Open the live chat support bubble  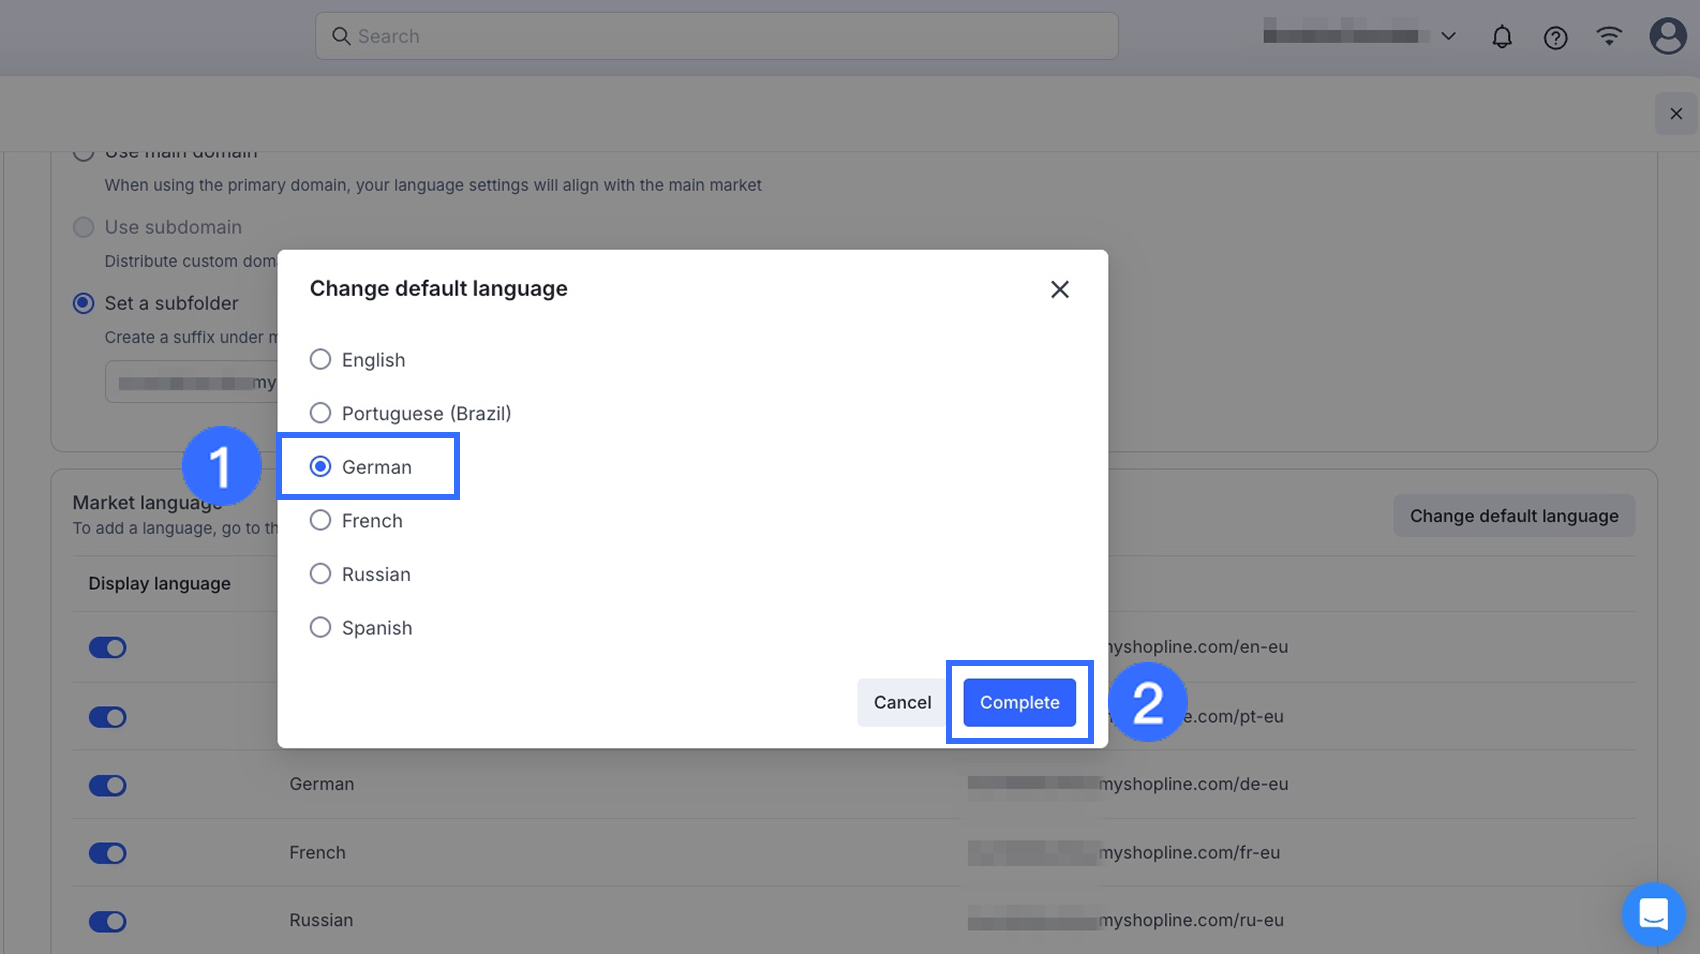[x=1653, y=913]
